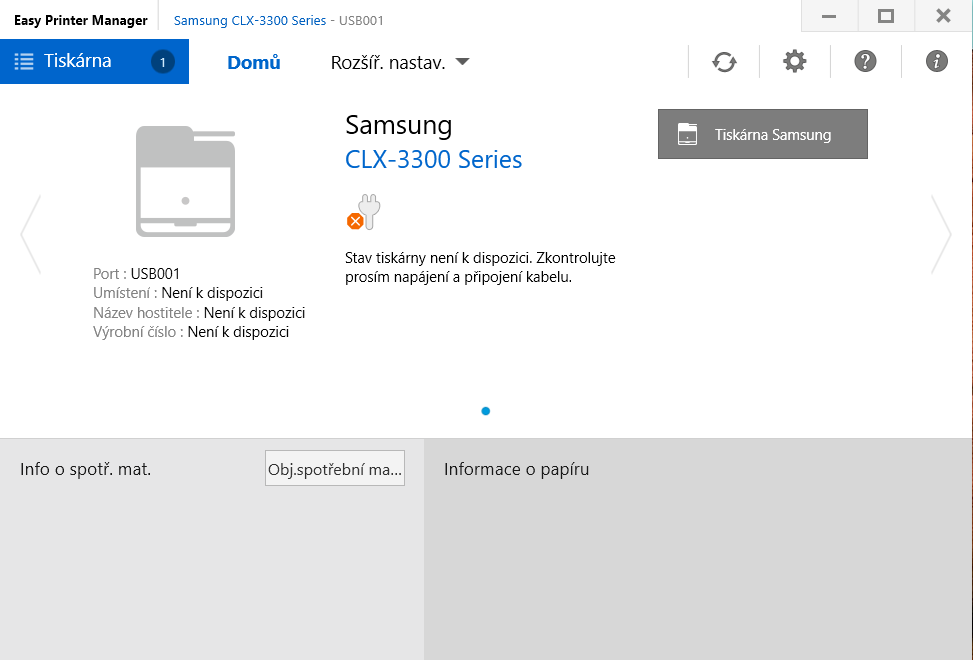The width and height of the screenshot is (973, 660).
Task: Click the printer list icon beside Tiskárna
Action: (24, 62)
